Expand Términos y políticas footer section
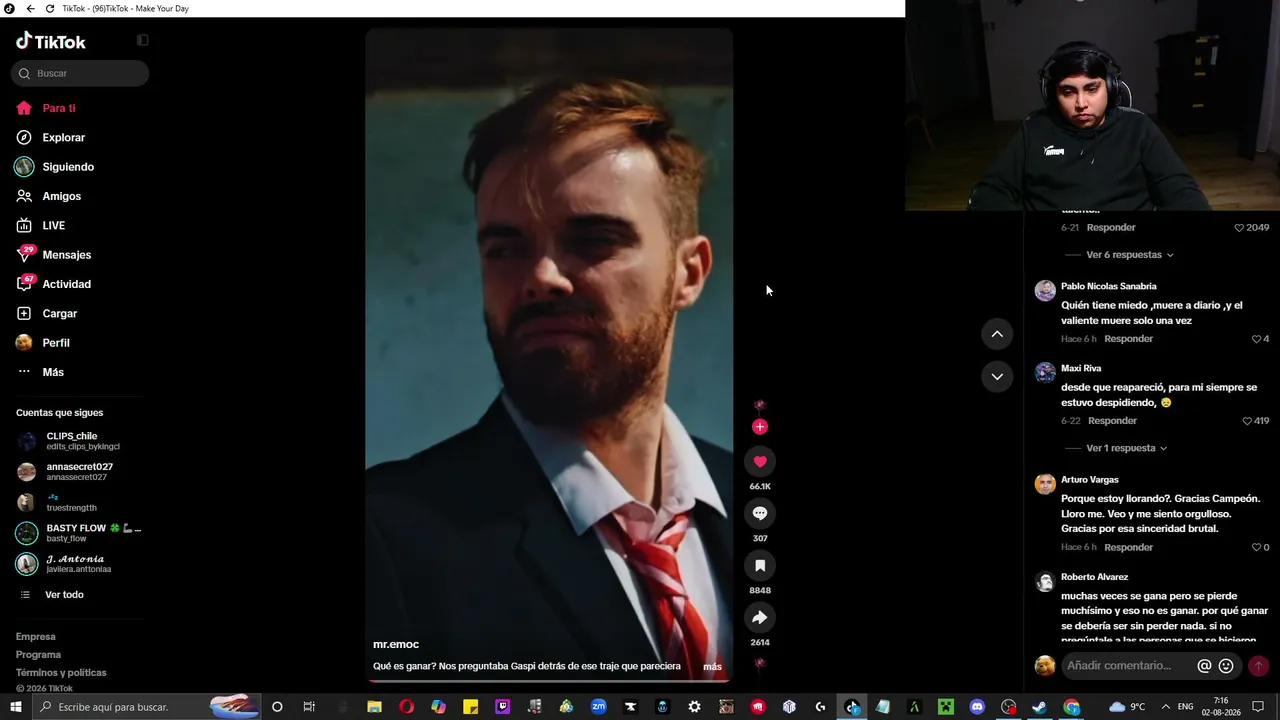The image size is (1280, 720). tap(61, 673)
